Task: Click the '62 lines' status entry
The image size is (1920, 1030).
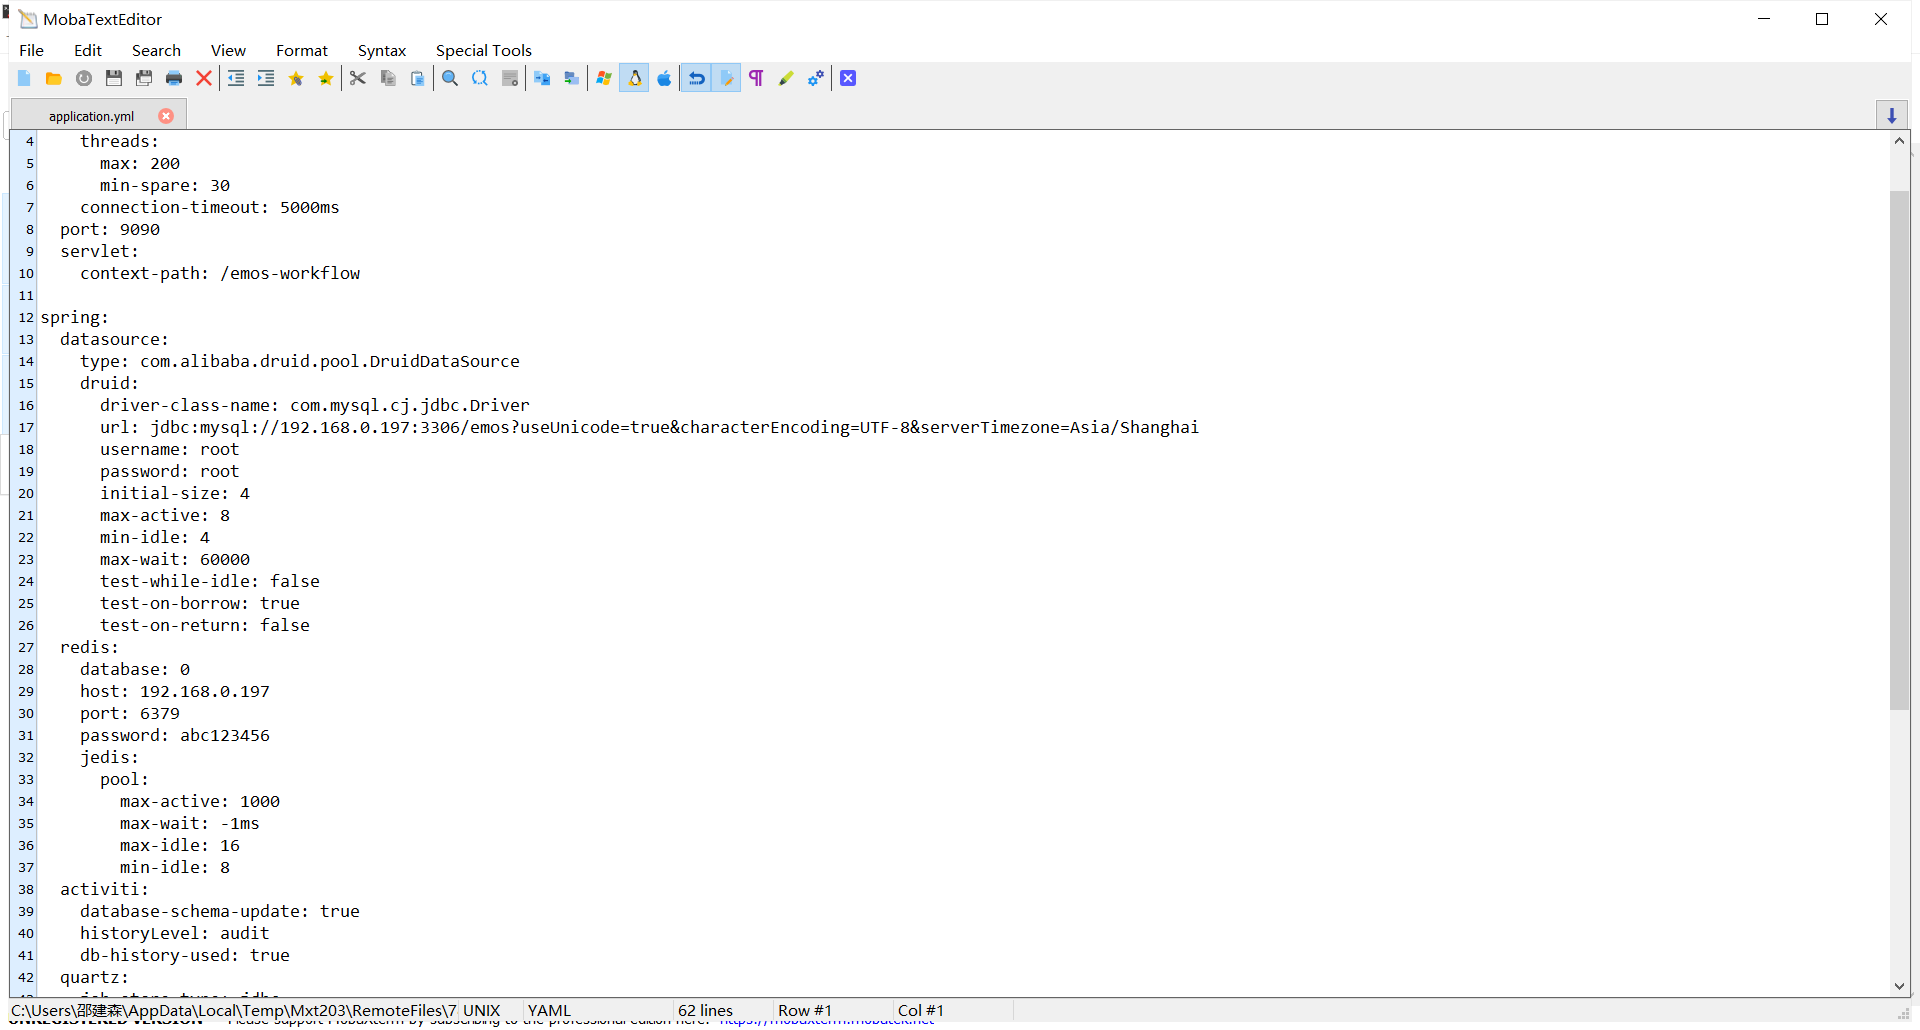Action: [705, 1010]
